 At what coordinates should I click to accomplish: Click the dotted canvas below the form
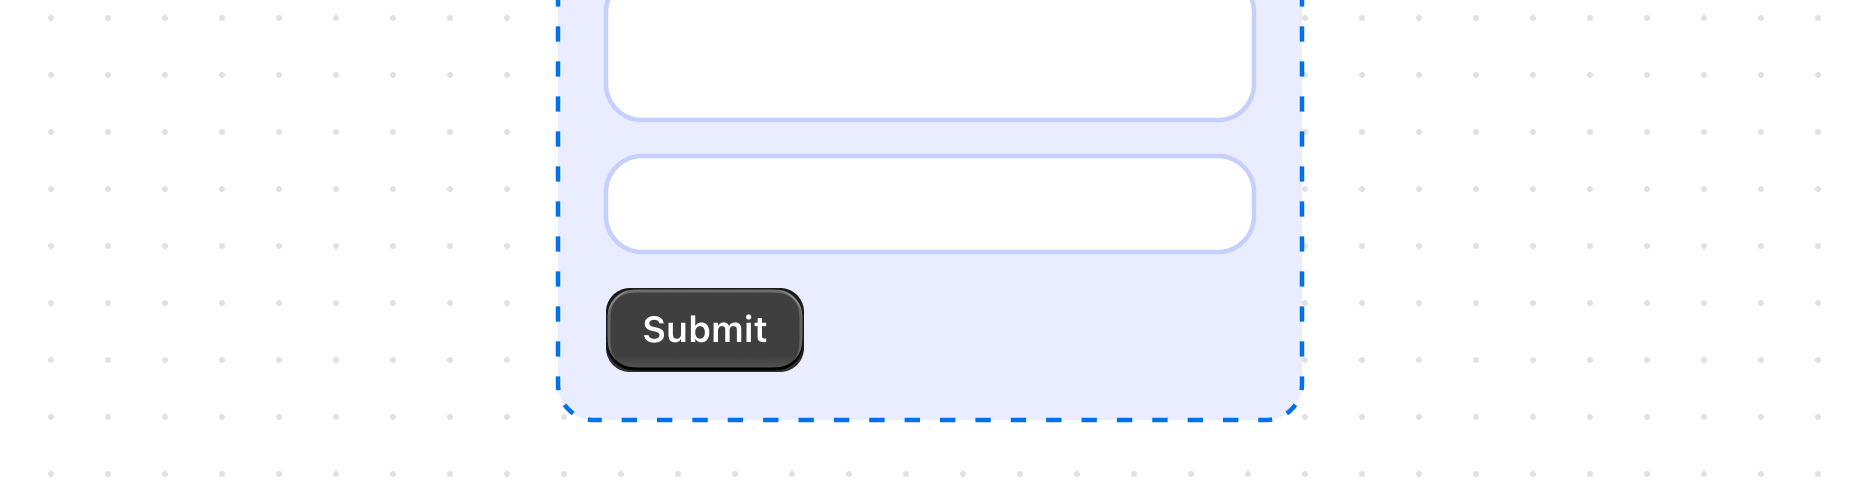pyautogui.click(x=930, y=458)
